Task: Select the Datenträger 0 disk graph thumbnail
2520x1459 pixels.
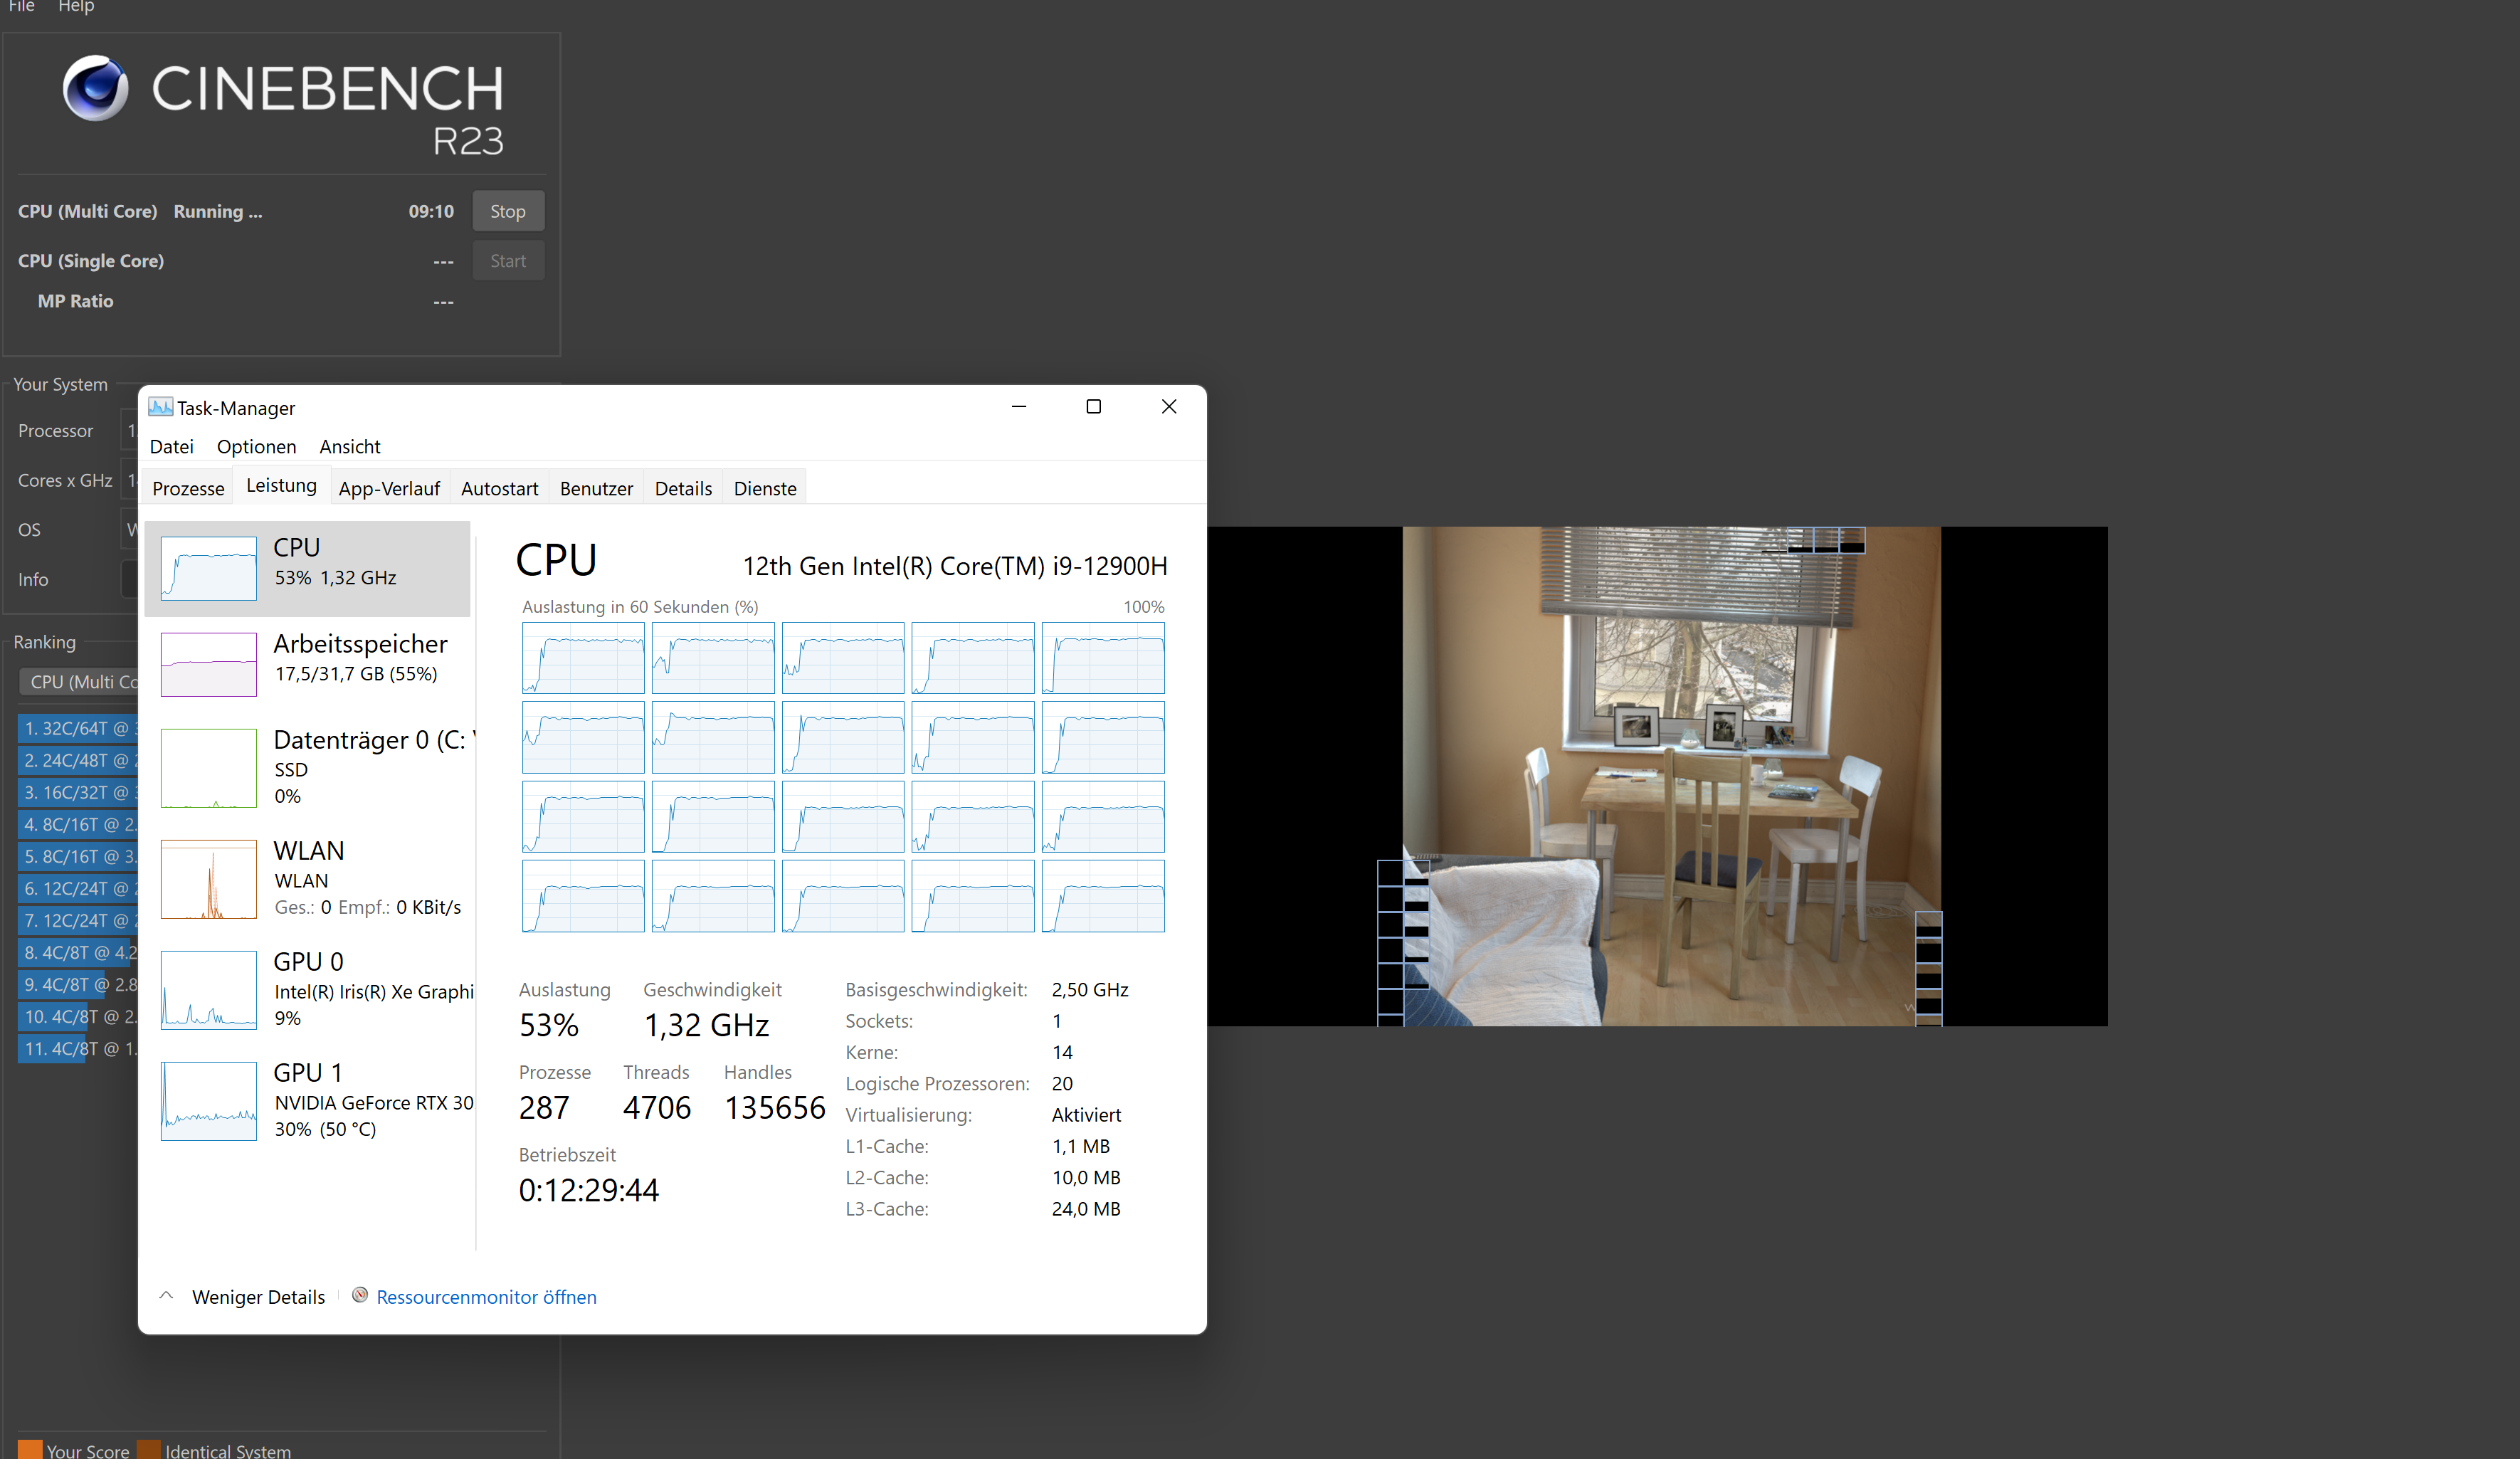Action: coord(208,768)
